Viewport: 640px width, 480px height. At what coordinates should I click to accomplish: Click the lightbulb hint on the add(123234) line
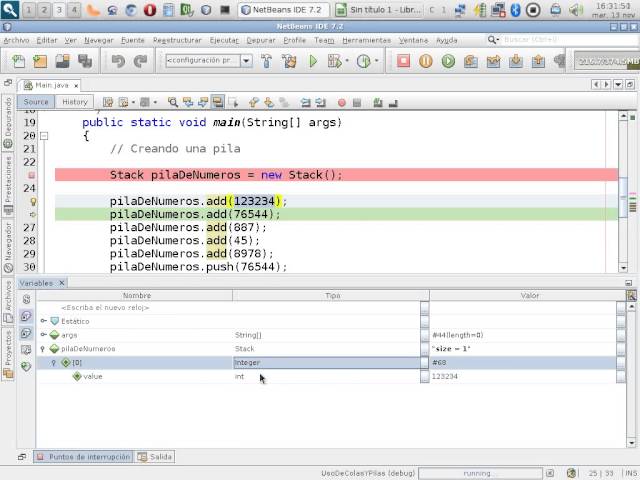(x=33, y=201)
